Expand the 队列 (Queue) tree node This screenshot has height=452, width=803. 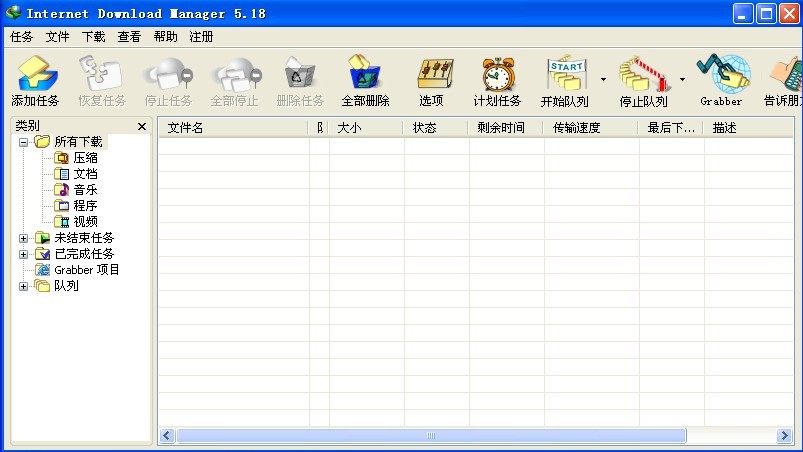click(x=24, y=286)
